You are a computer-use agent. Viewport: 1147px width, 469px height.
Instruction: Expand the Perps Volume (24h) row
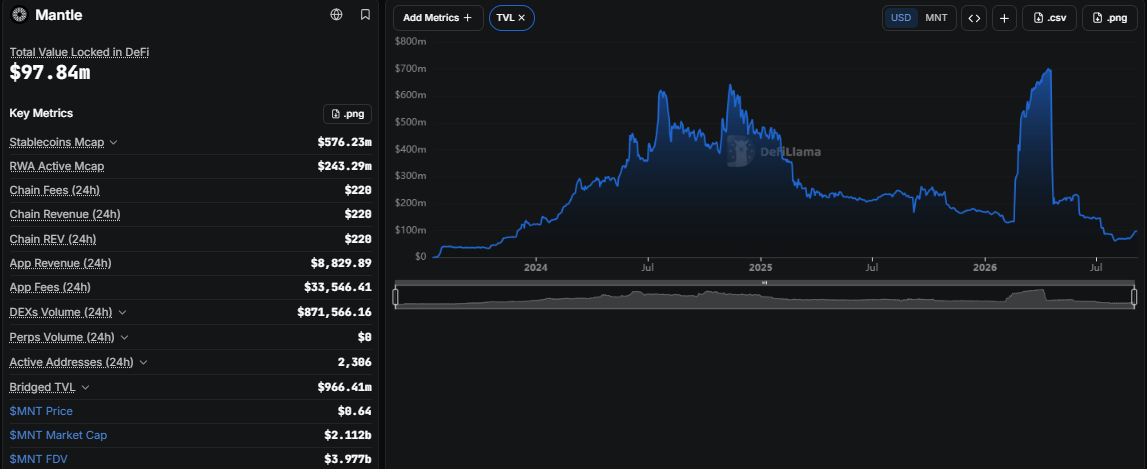pos(124,337)
